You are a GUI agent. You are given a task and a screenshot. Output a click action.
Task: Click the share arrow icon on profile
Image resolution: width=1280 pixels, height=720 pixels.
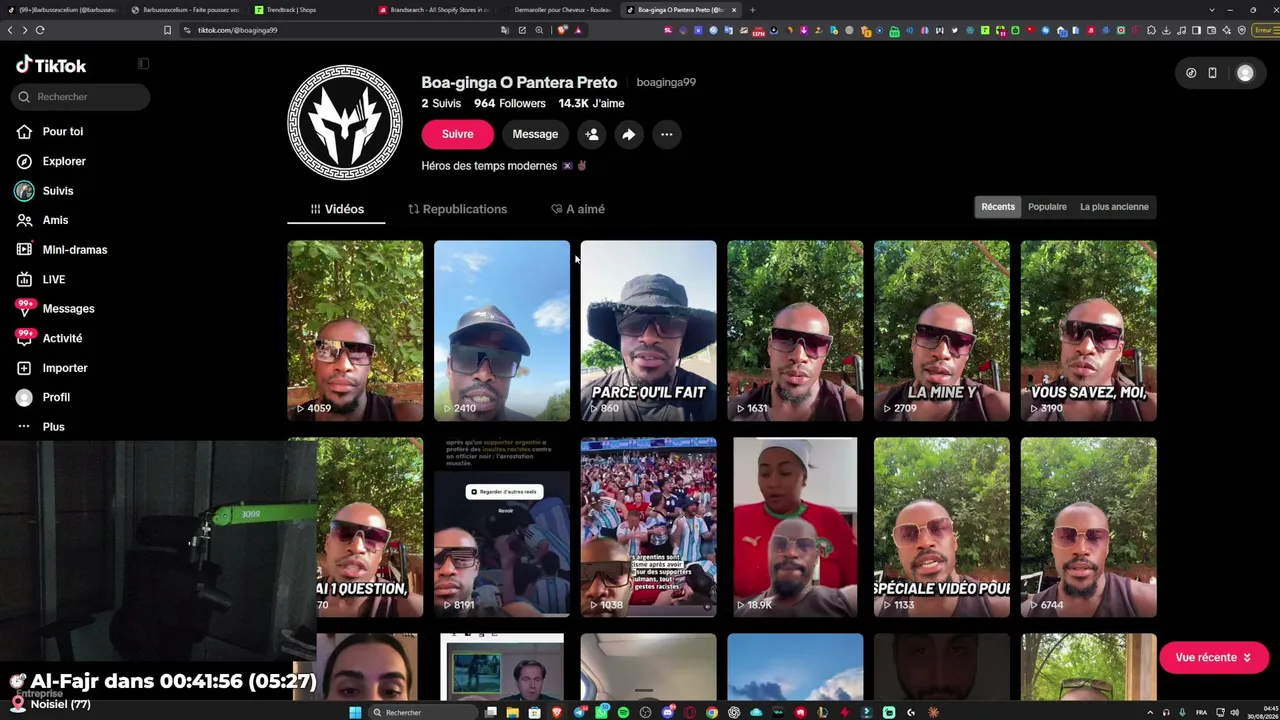pyautogui.click(x=628, y=134)
